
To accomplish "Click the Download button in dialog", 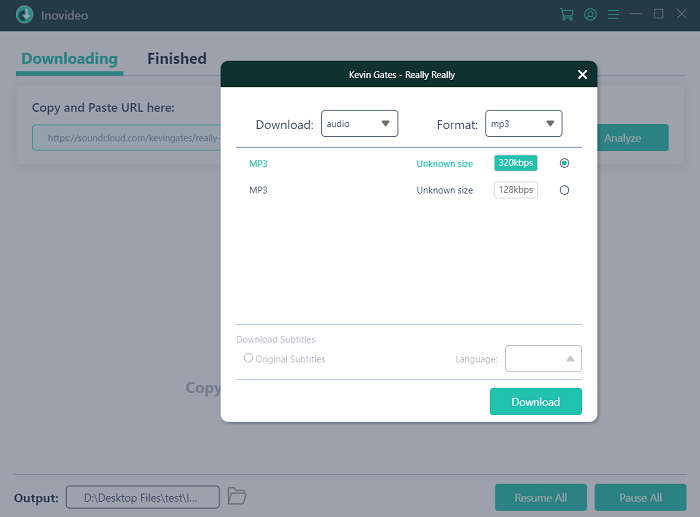I will coord(536,401).
